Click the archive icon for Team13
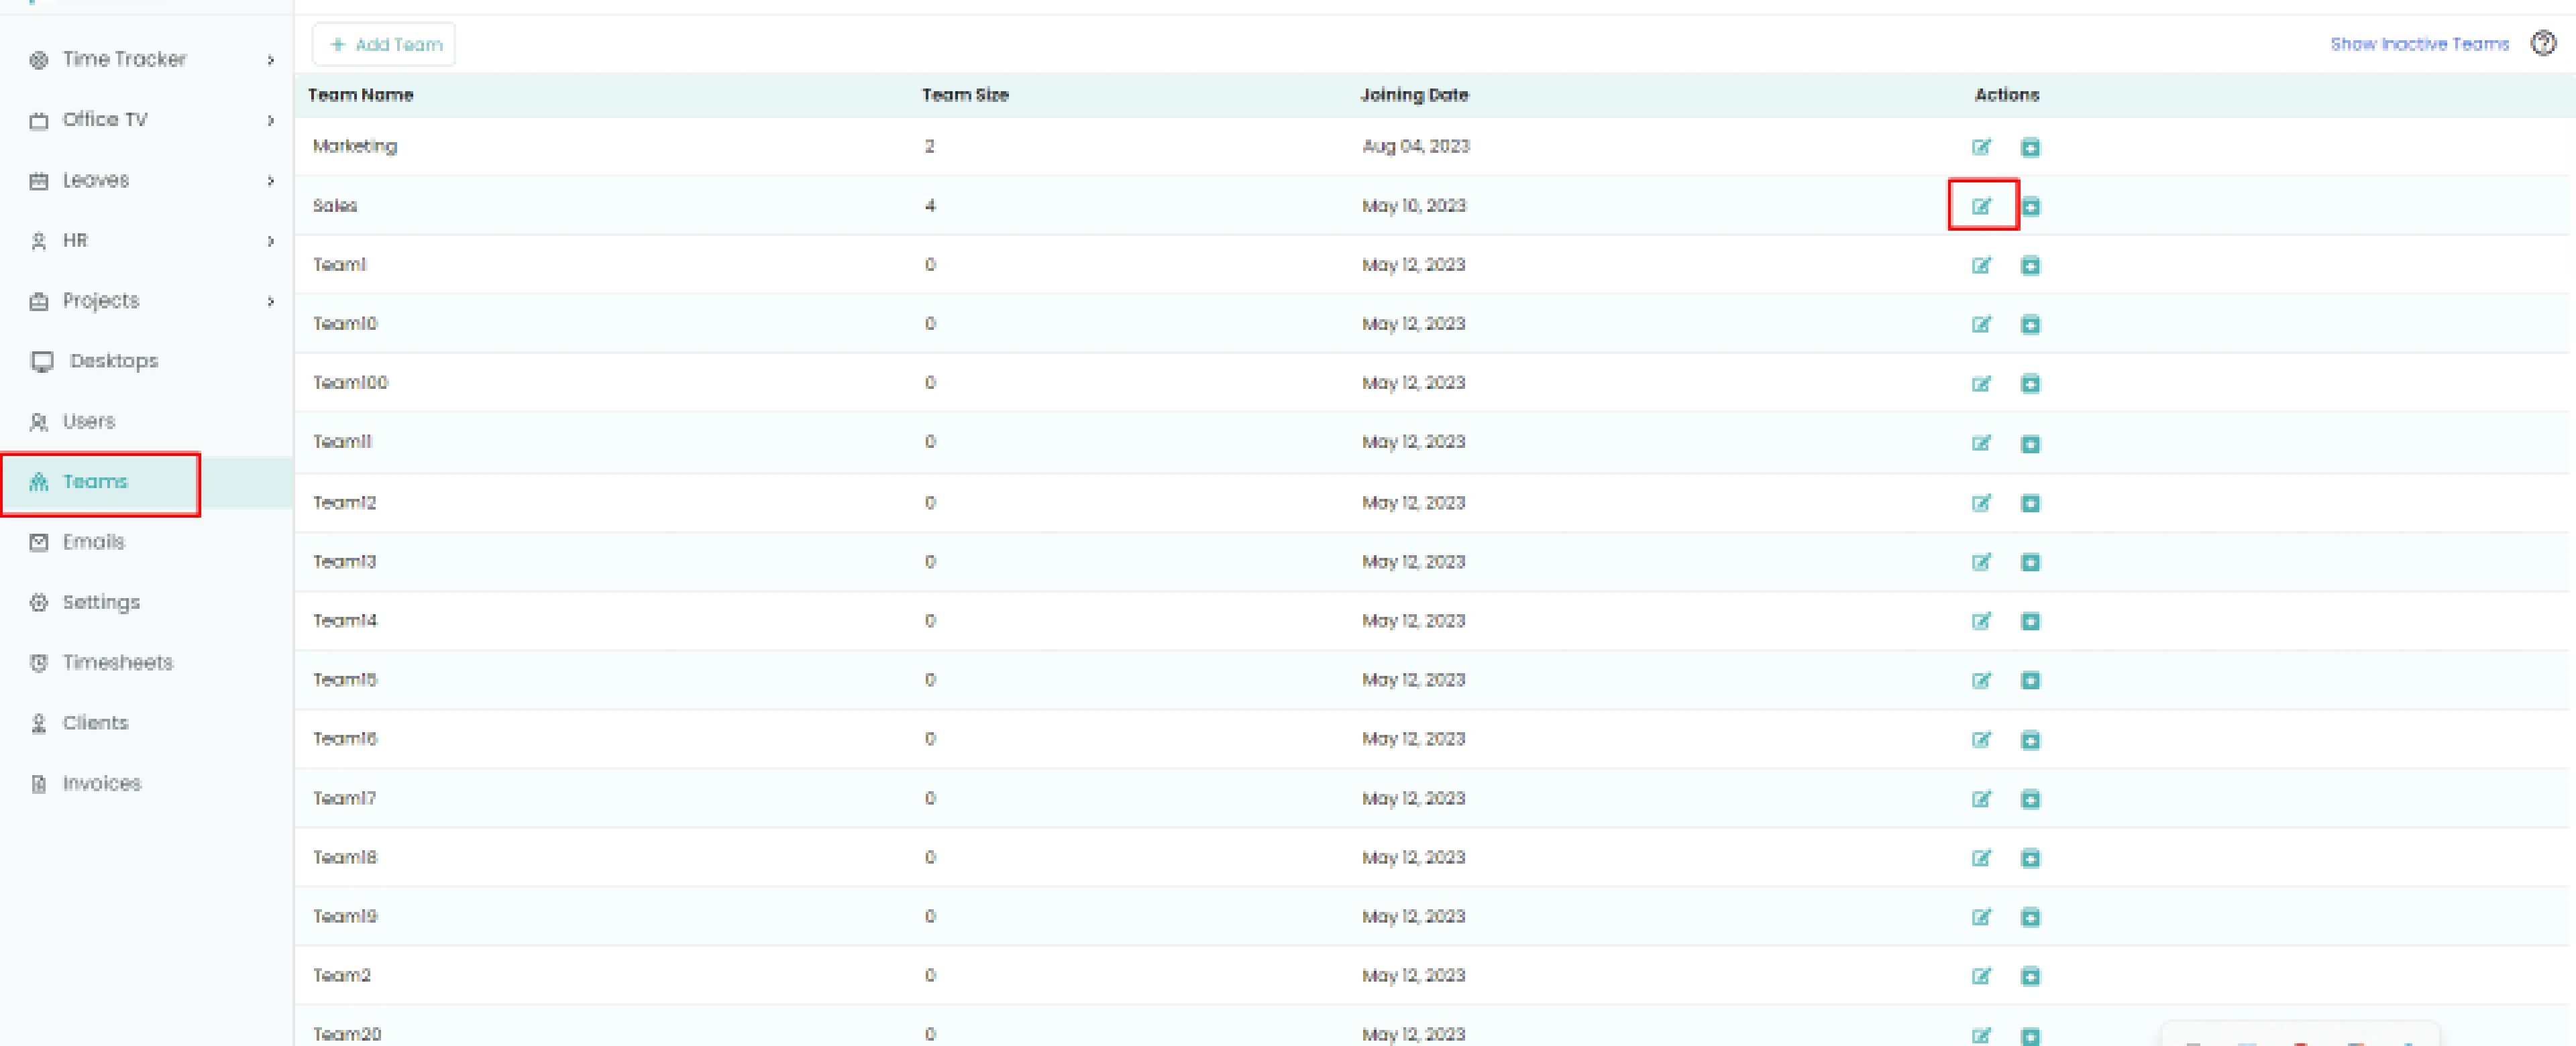The width and height of the screenshot is (2576, 1046). coord(2030,561)
